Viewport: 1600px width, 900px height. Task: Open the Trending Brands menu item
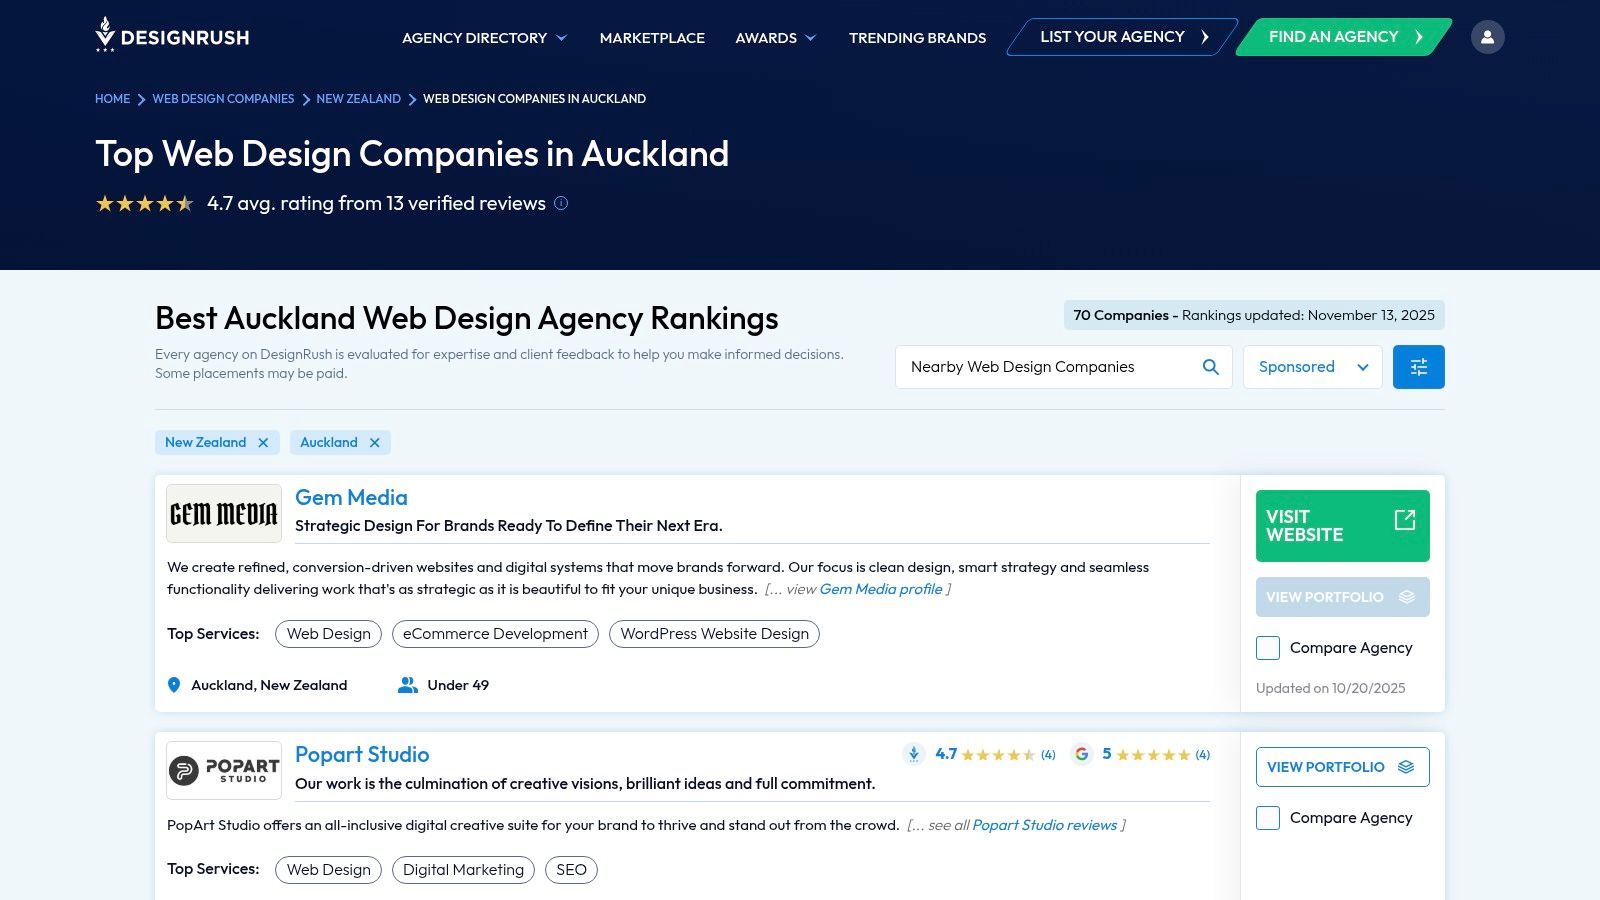(x=916, y=37)
